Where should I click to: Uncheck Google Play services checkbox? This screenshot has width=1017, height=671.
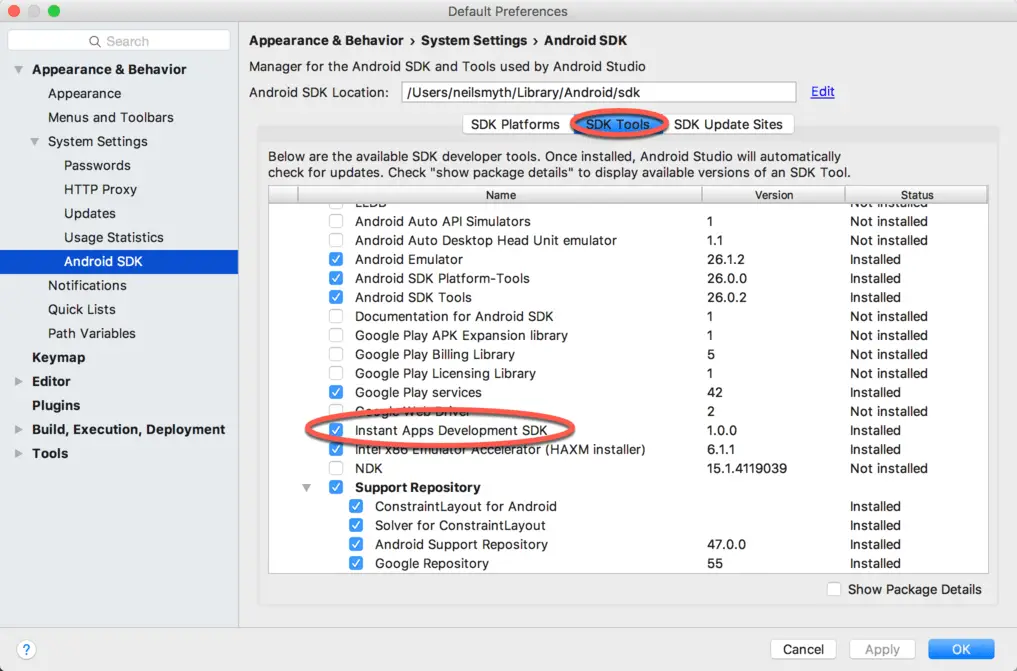point(336,392)
